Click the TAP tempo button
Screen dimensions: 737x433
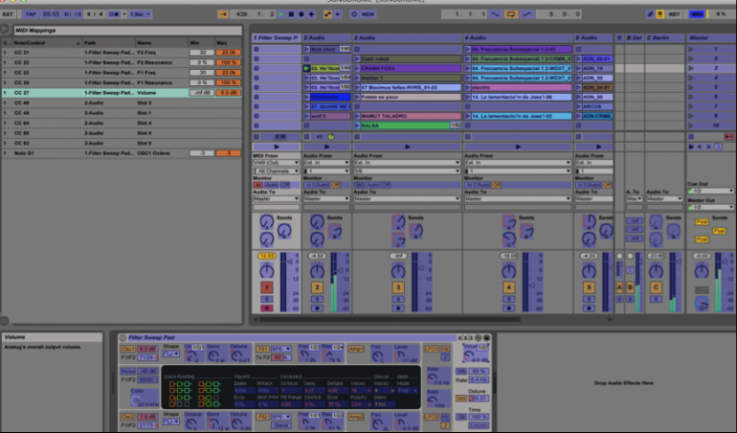point(31,14)
